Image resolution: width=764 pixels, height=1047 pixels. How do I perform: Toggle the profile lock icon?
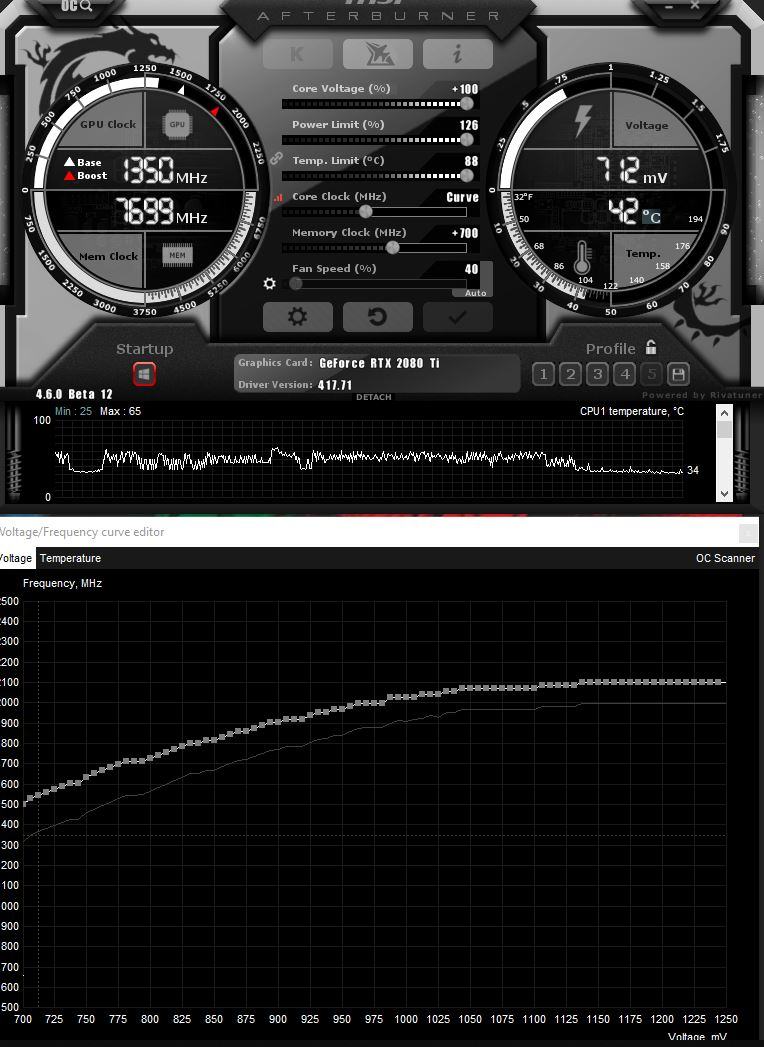click(x=651, y=347)
